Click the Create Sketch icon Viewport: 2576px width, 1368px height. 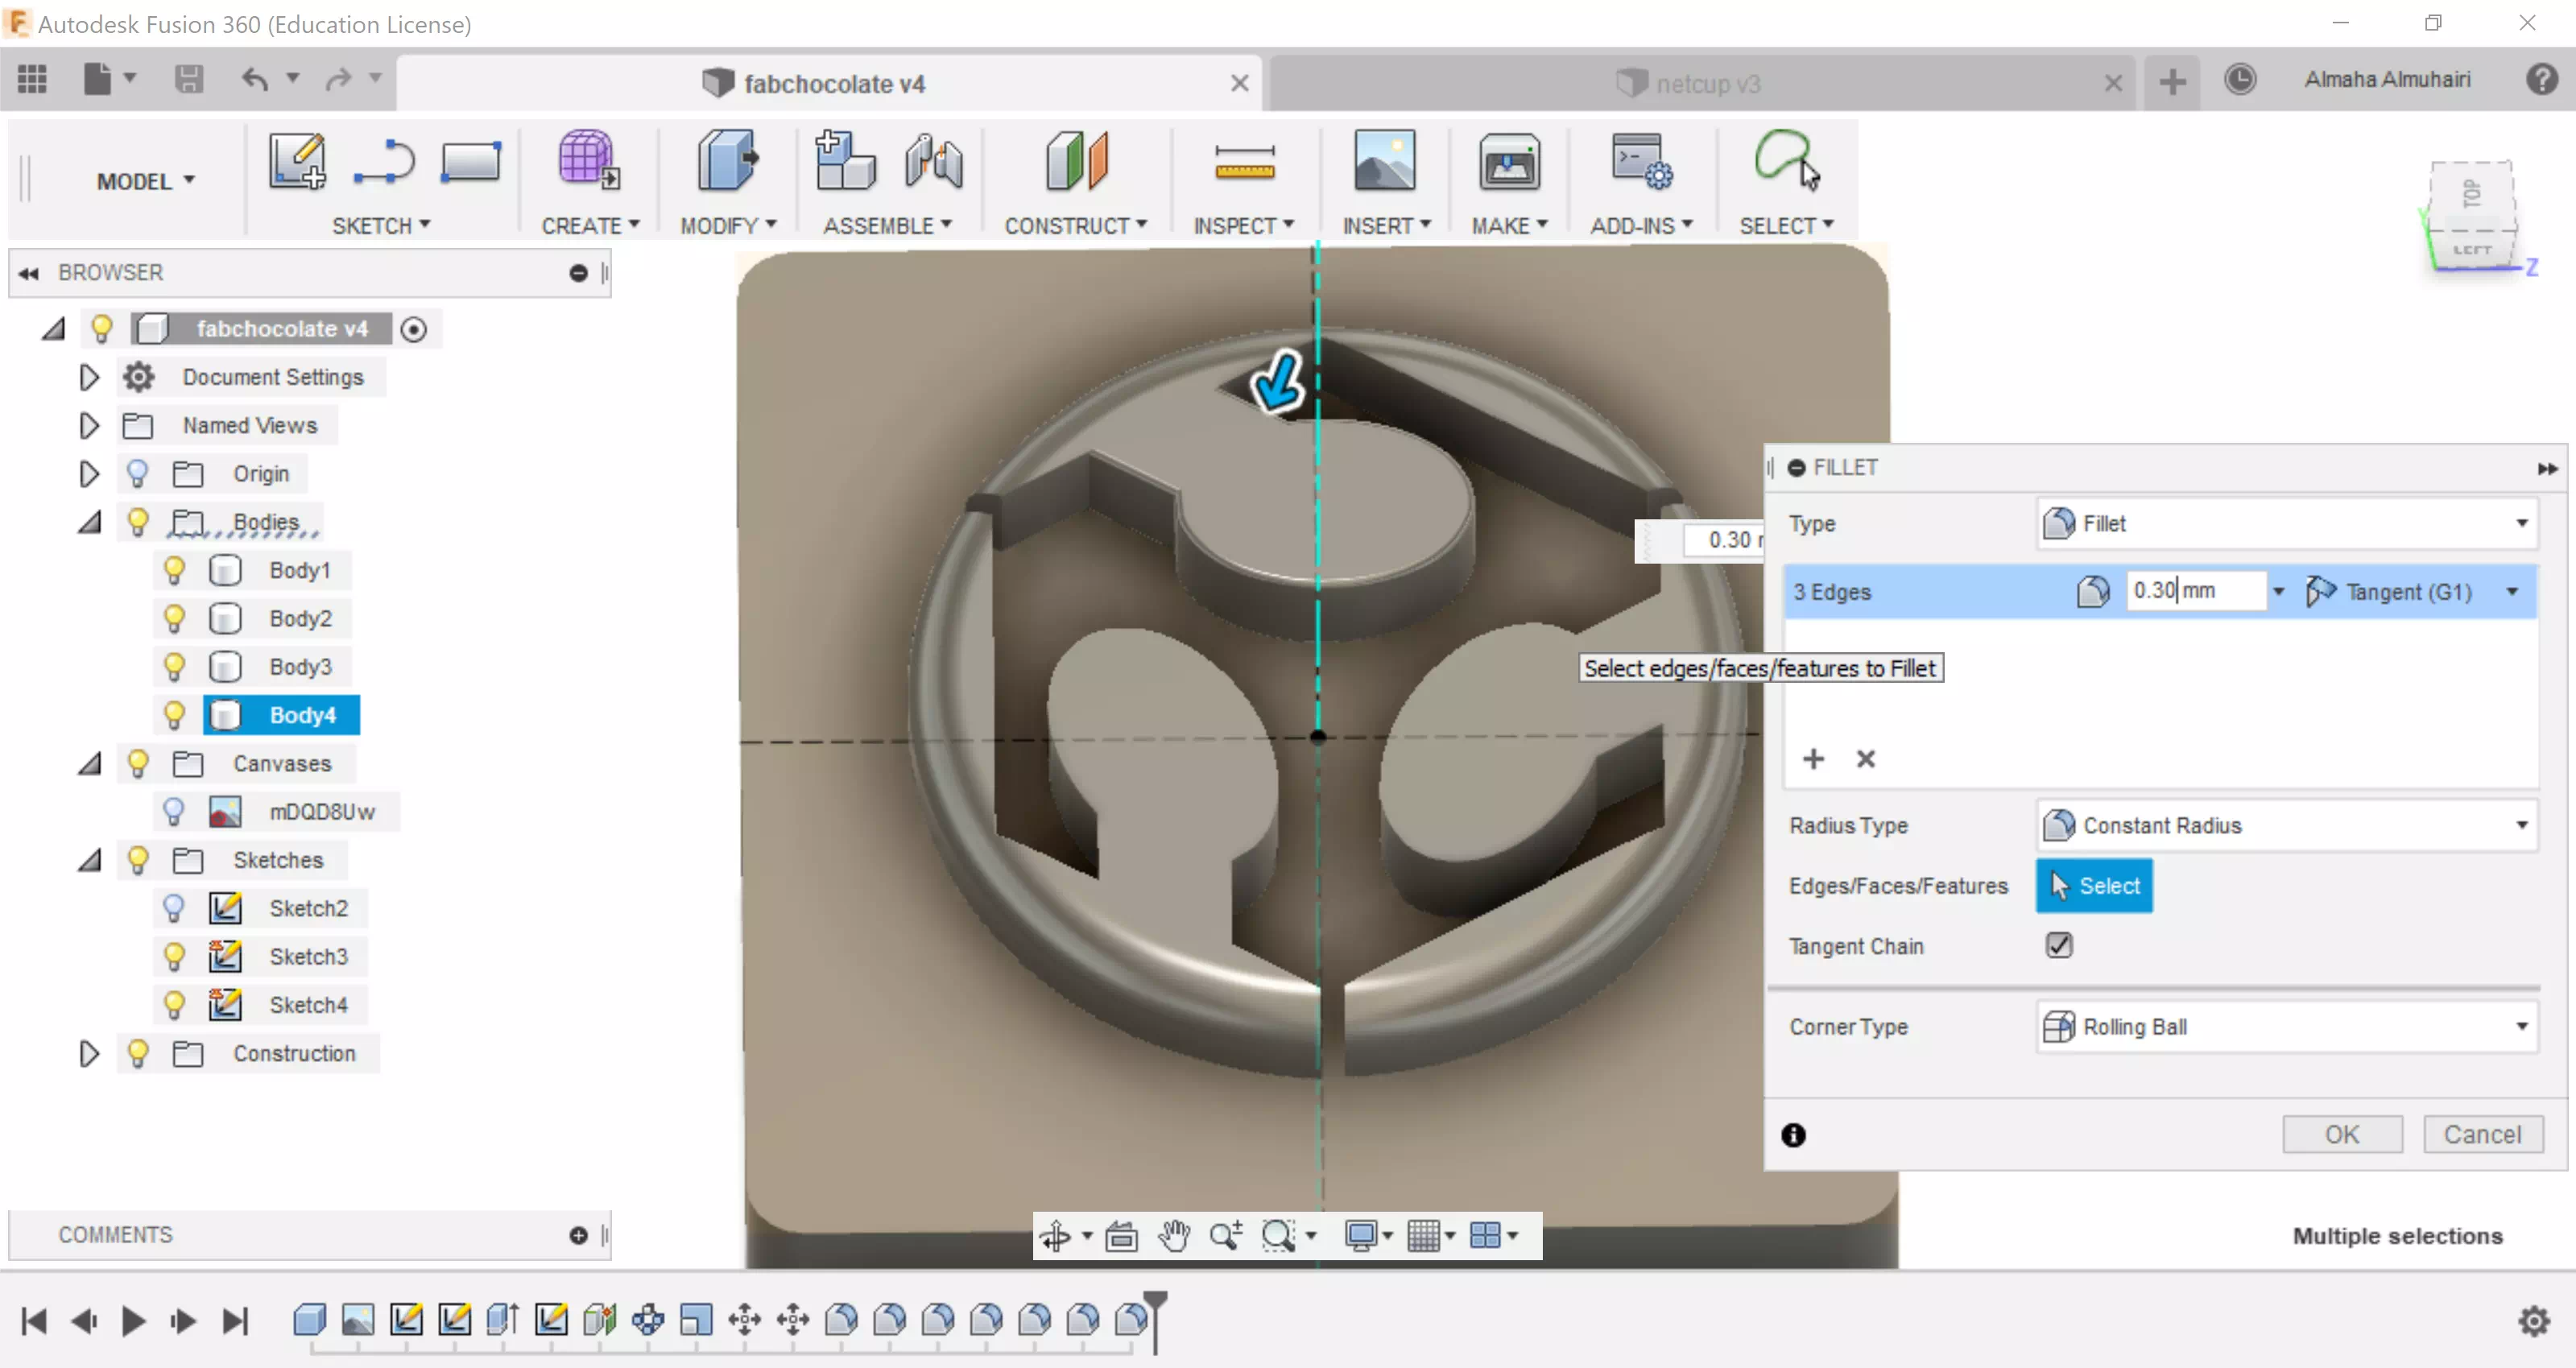[297, 162]
